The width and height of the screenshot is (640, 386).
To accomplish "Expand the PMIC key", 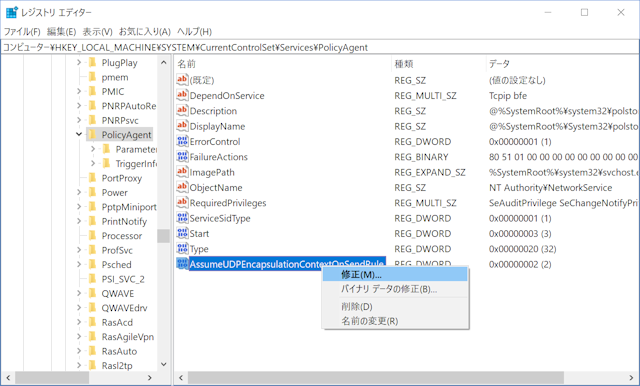I will point(79,91).
